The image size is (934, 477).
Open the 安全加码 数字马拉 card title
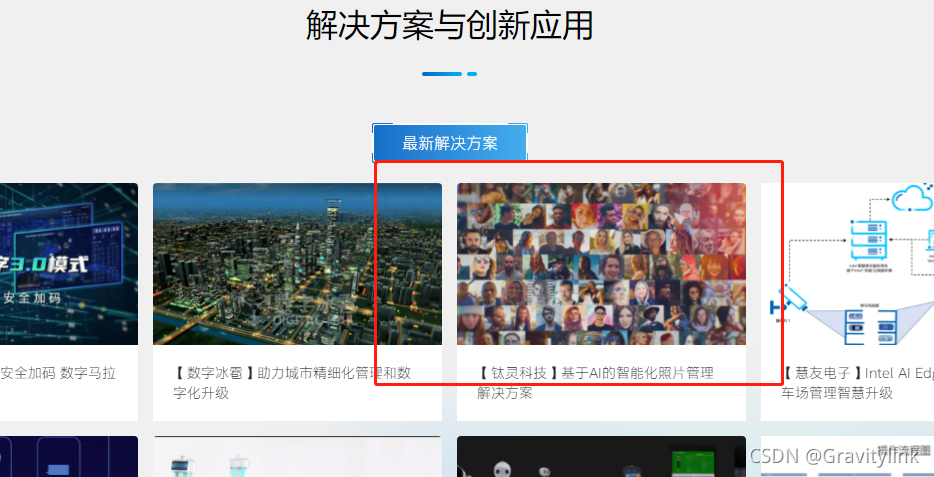58,373
